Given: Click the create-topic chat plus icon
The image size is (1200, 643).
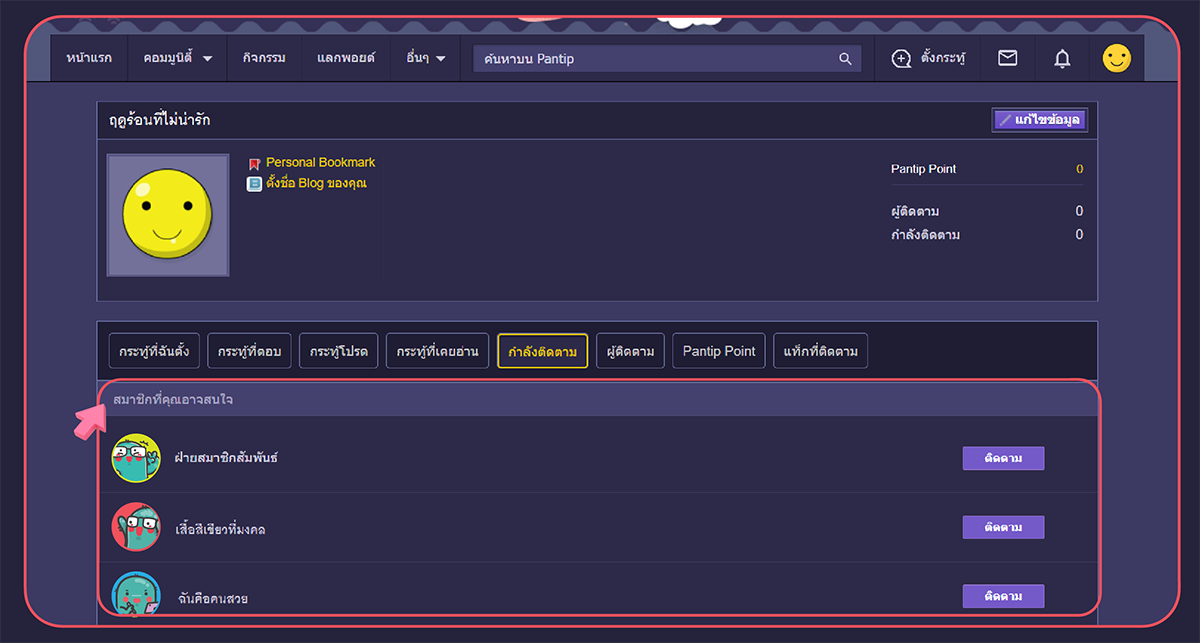Looking at the screenshot, I should [901, 59].
